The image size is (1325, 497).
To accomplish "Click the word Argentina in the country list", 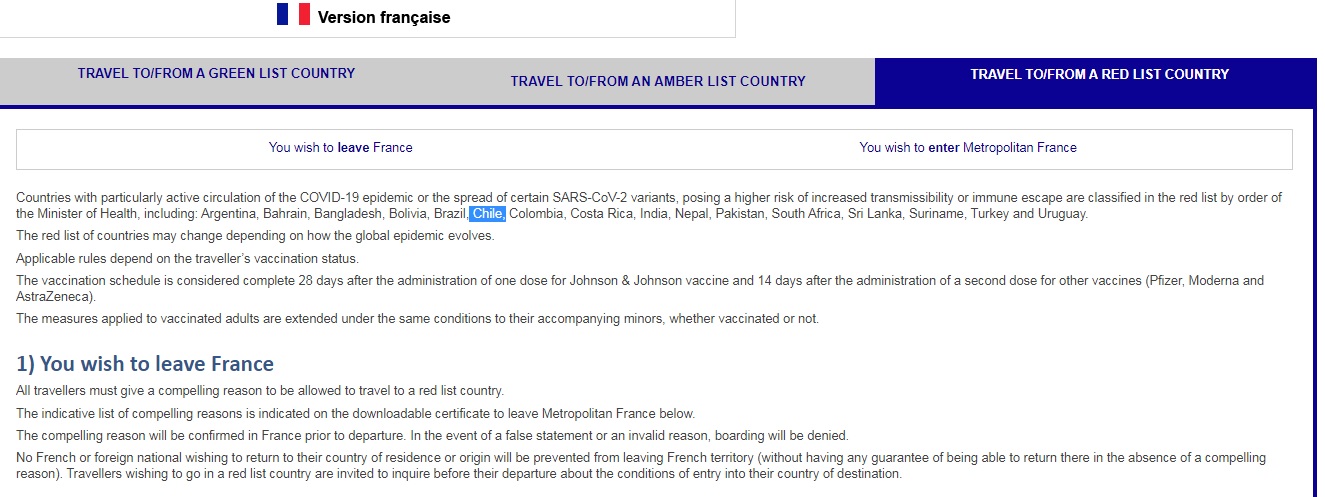I will coord(230,214).
